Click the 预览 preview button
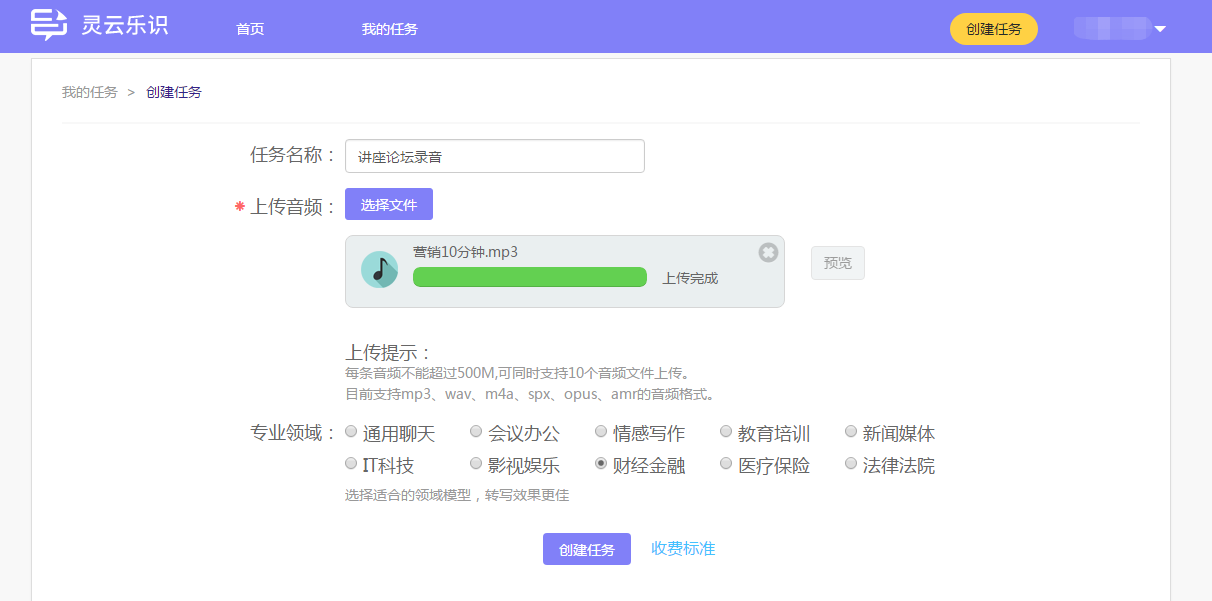This screenshot has width=1212, height=601. click(837, 263)
